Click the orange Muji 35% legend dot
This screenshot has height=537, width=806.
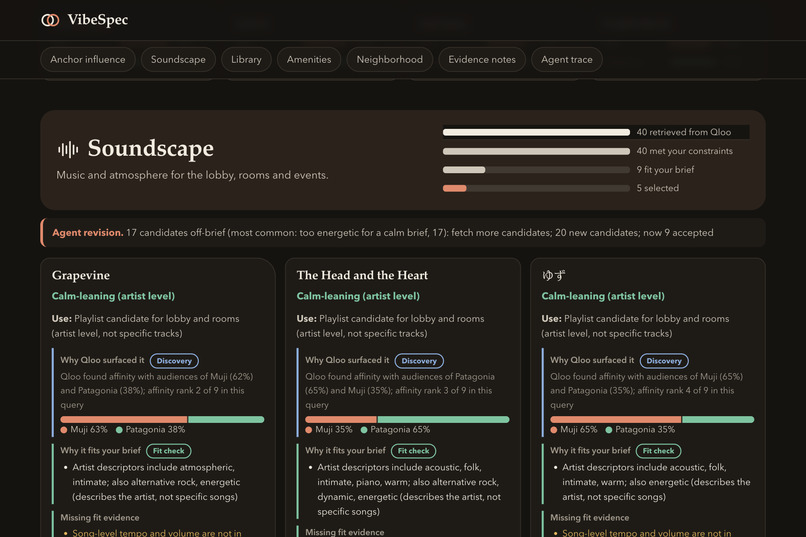click(x=308, y=430)
